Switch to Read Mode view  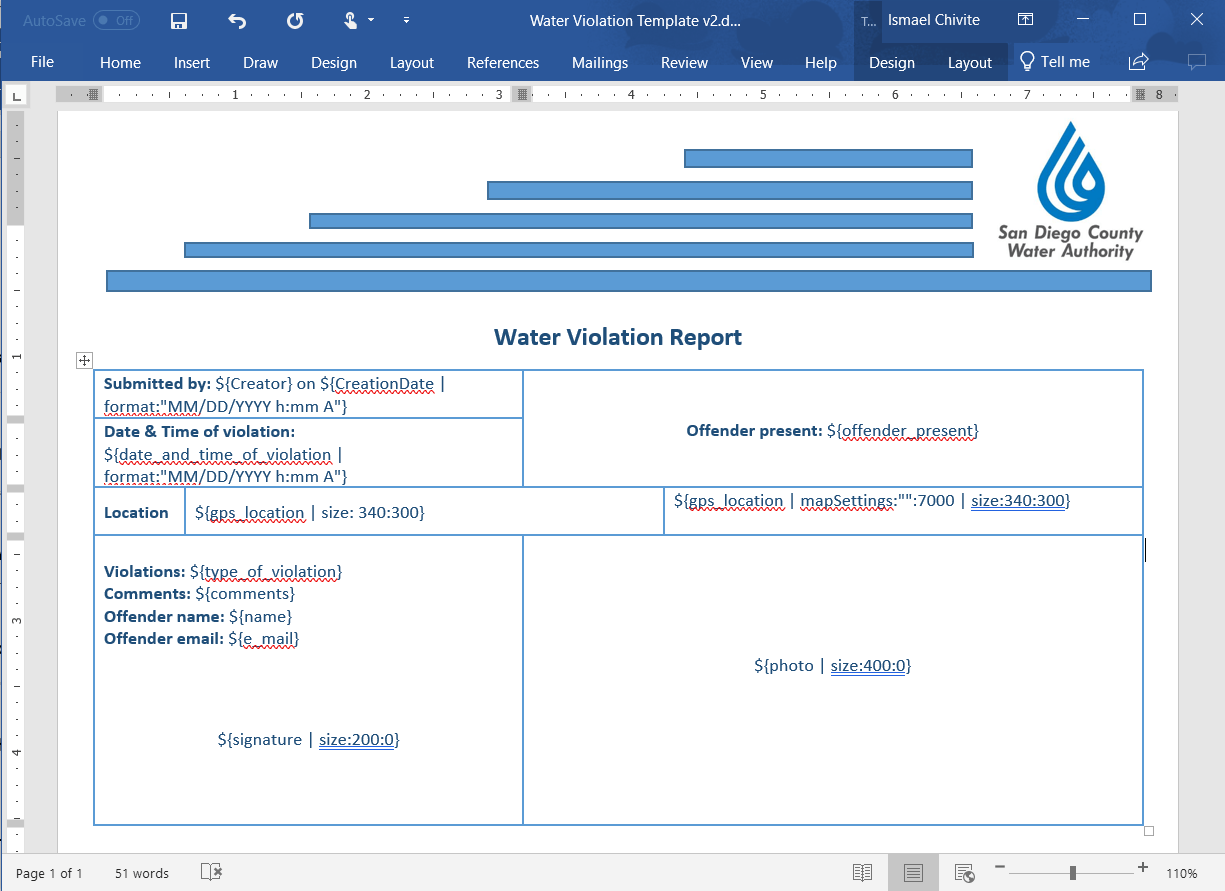tap(862, 872)
